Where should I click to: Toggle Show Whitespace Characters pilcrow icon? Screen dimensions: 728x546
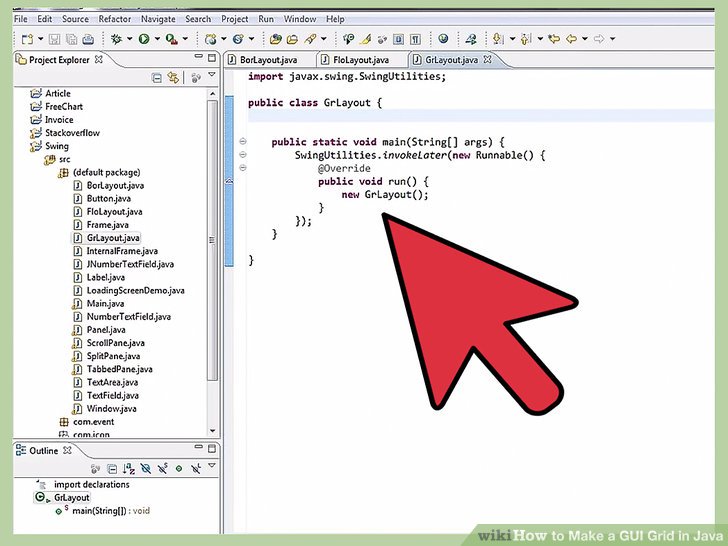tap(416, 39)
